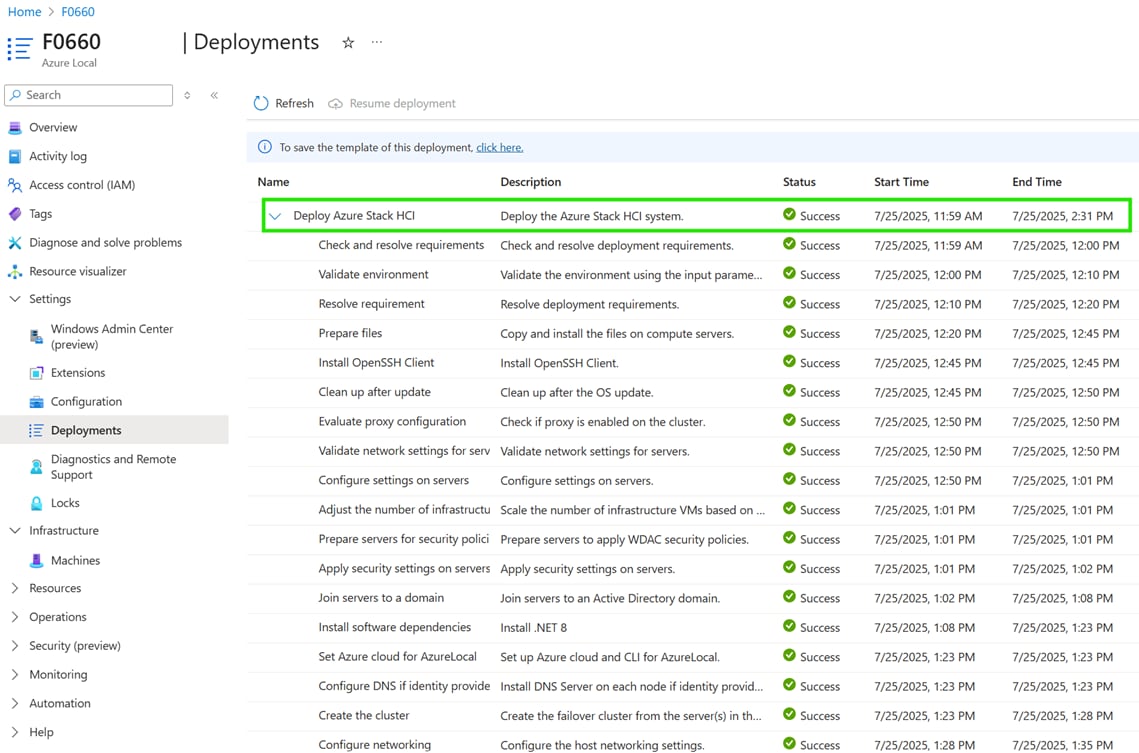Click the F0660 resource list icon in header

click(x=20, y=49)
